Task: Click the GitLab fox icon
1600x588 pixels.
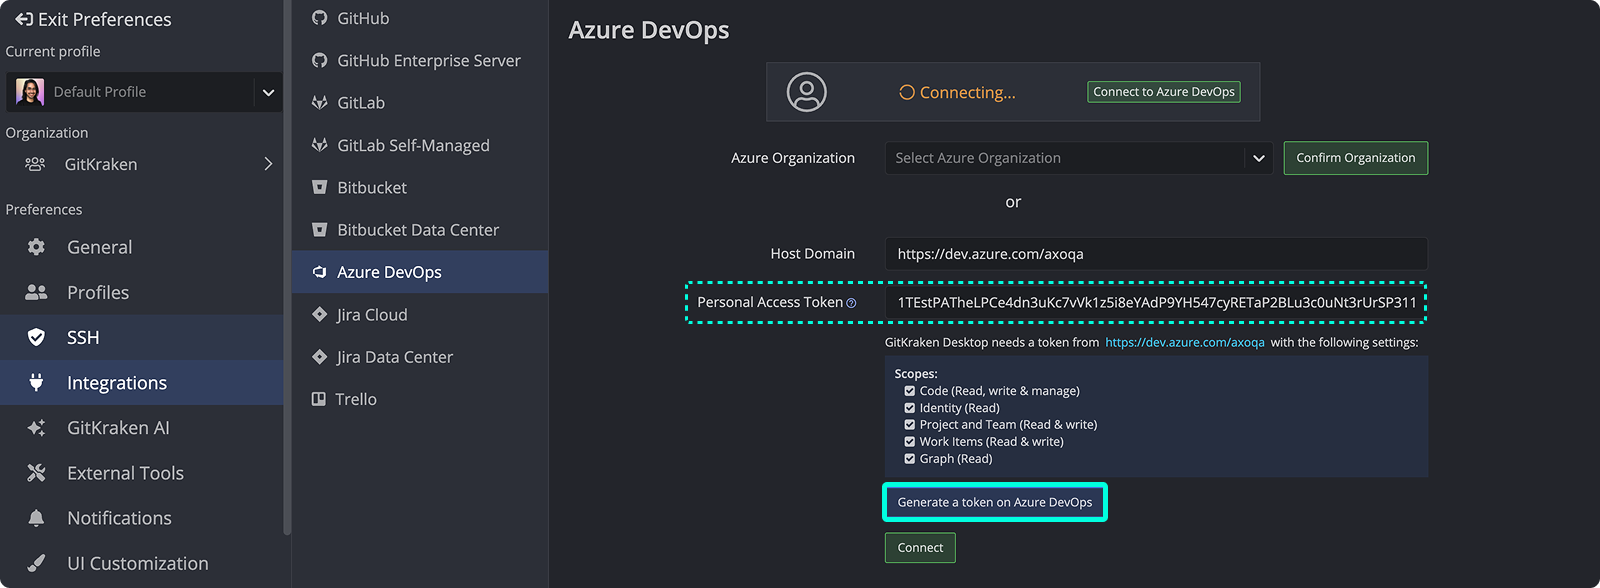Action: (319, 103)
